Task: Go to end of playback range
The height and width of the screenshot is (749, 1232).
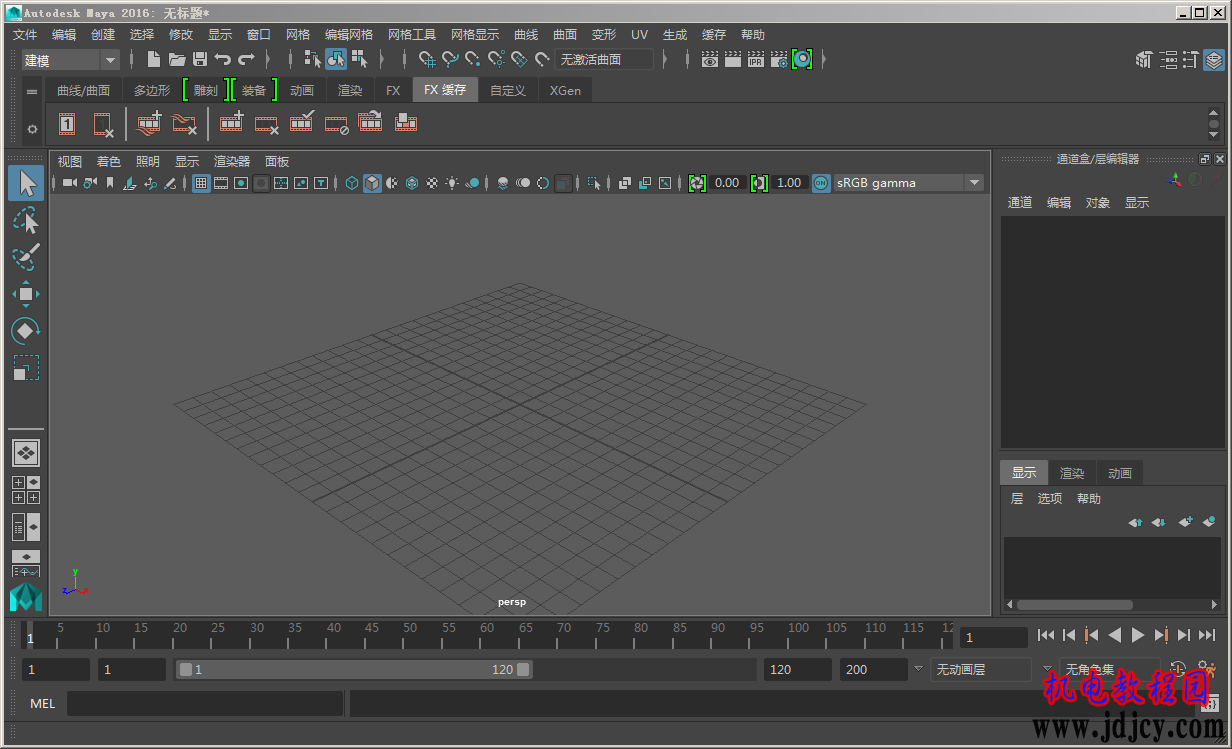Action: pos(1207,635)
